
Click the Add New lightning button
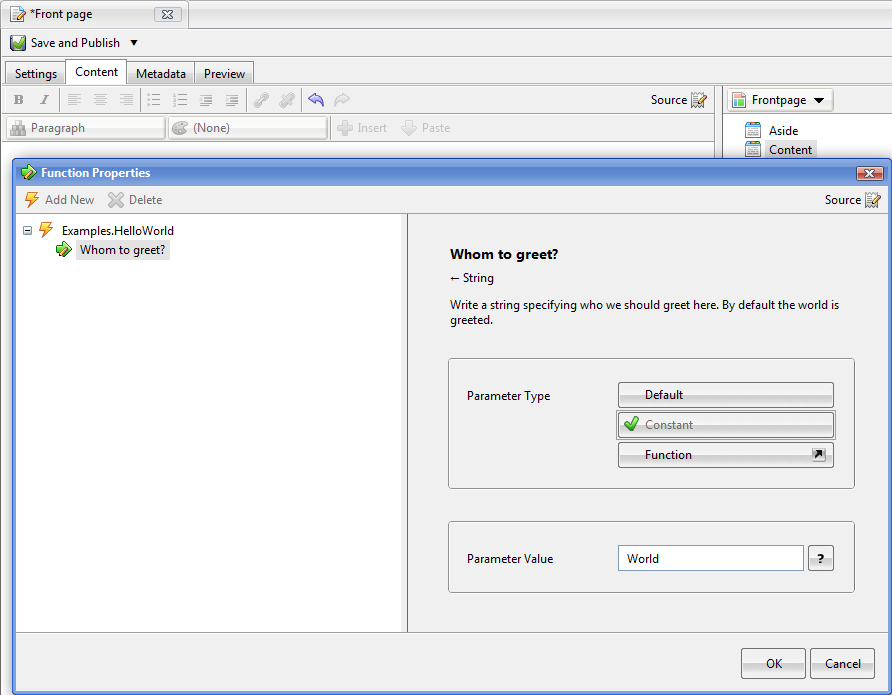59,200
